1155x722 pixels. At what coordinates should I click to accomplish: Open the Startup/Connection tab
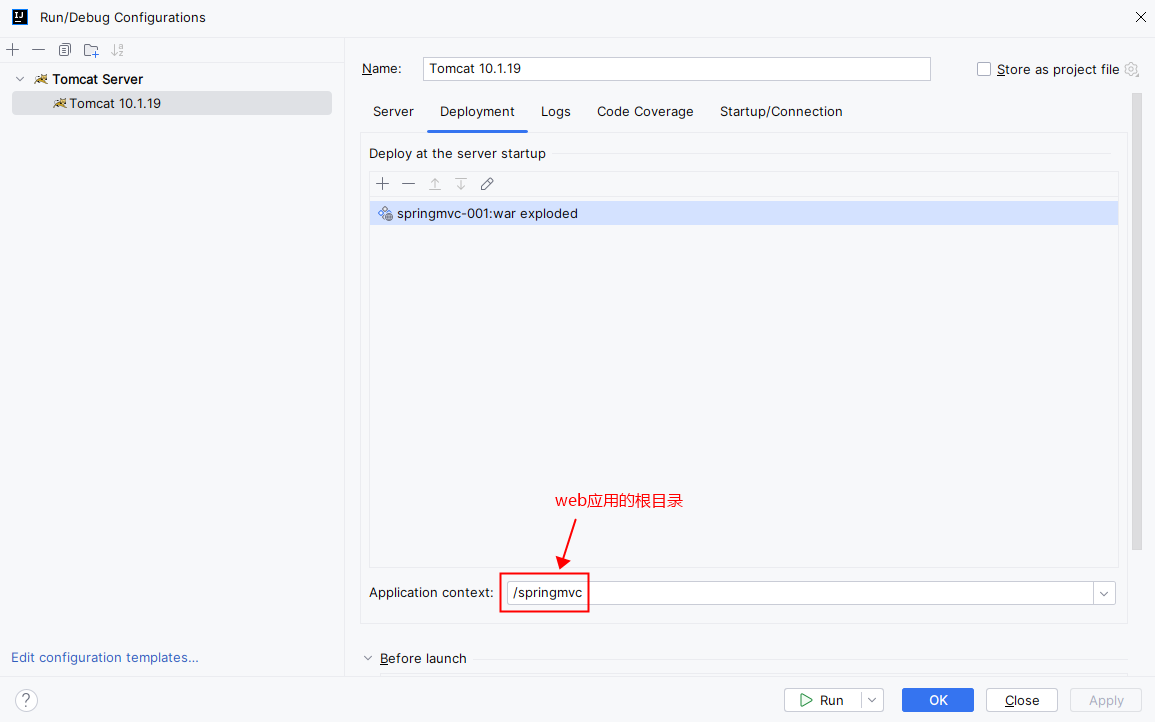(x=781, y=111)
